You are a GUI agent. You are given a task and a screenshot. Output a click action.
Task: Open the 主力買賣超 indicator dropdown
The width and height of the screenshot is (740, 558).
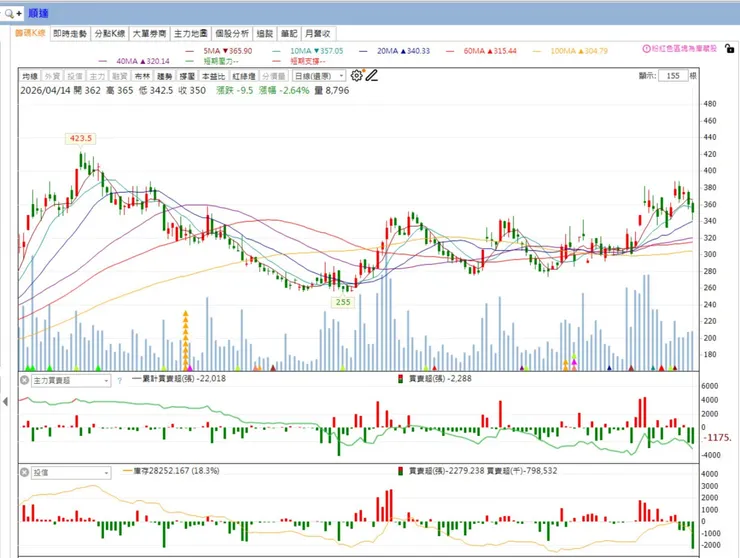pos(71,380)
